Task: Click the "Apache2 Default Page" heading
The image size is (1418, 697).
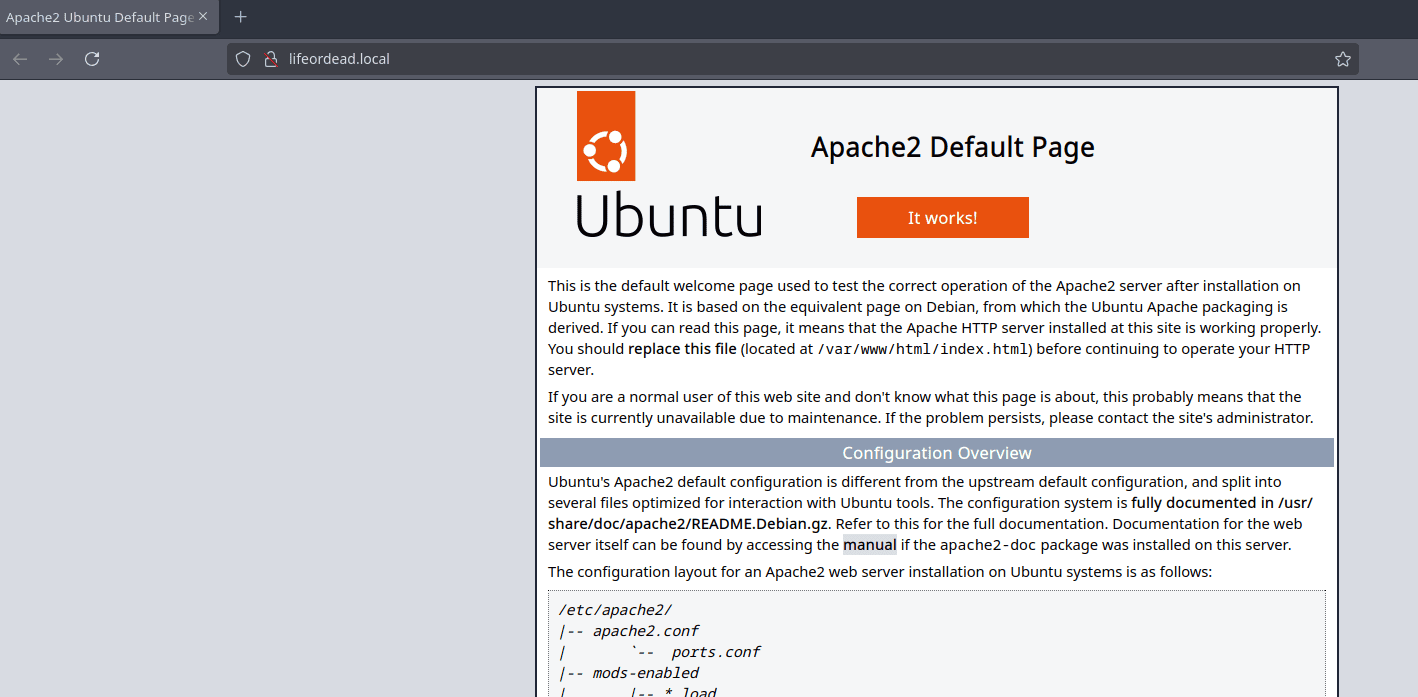Action: pos(952,147)
